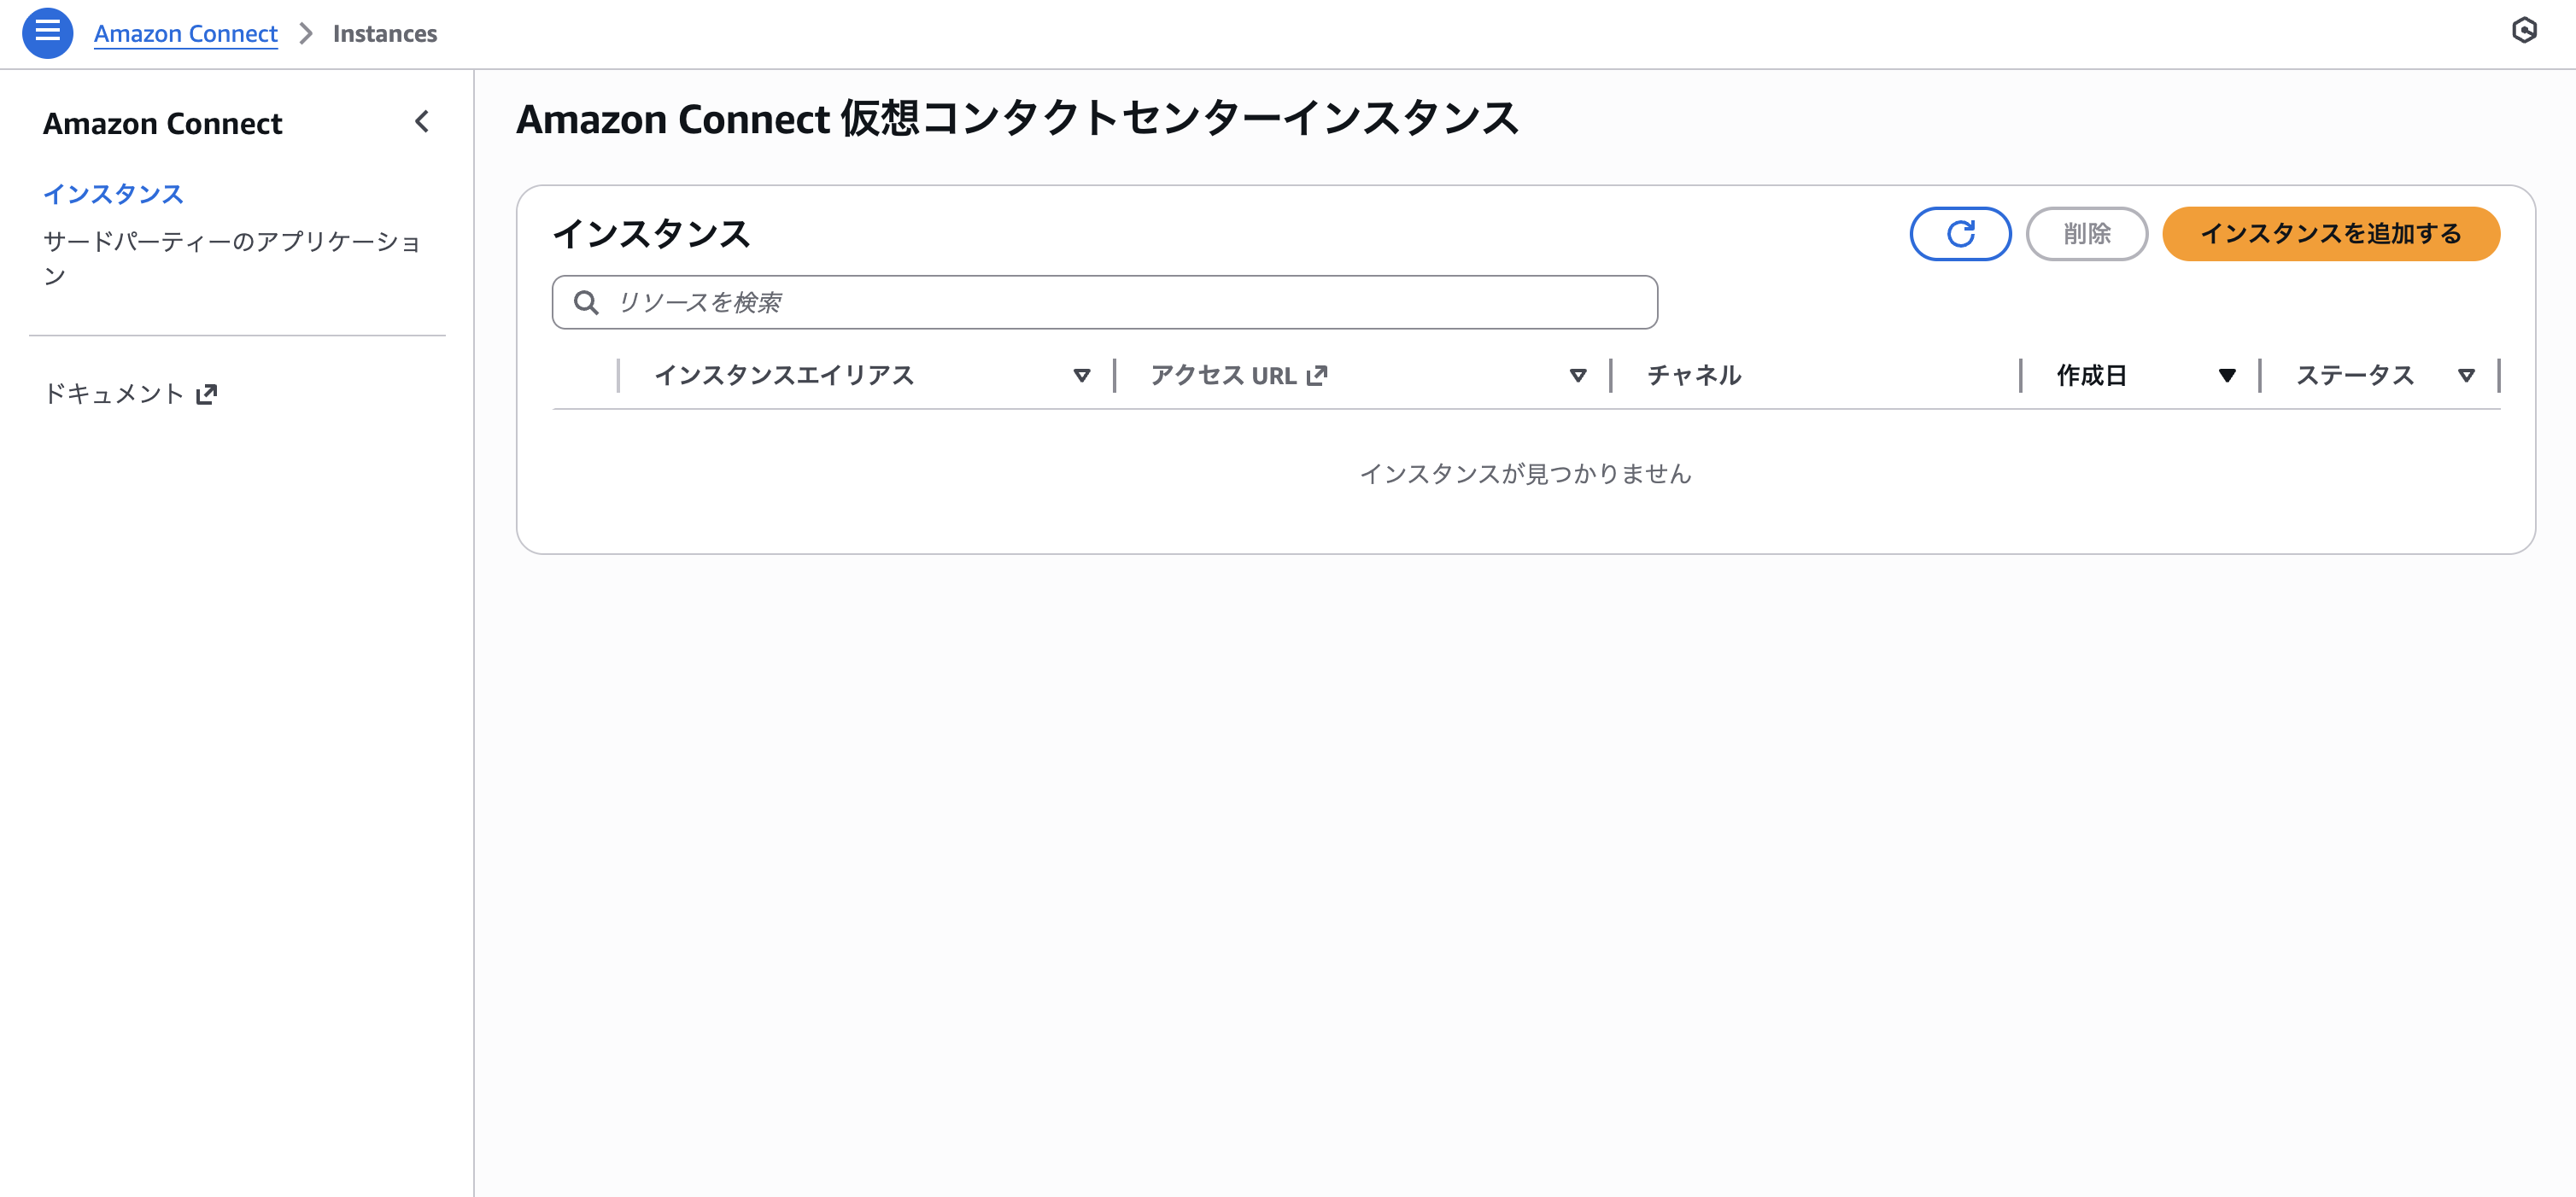Image resolution: width=2576 pixels, height=1197 pixels.
Task: Open the インスタンスエイリアス column sort dropdown
Action: pos(1081,375)
